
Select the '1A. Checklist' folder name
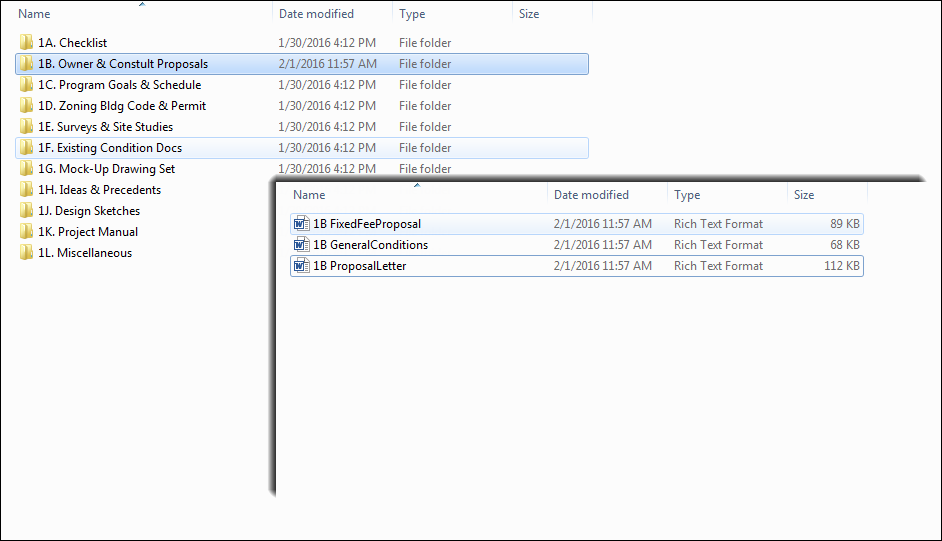click(73, 43)
